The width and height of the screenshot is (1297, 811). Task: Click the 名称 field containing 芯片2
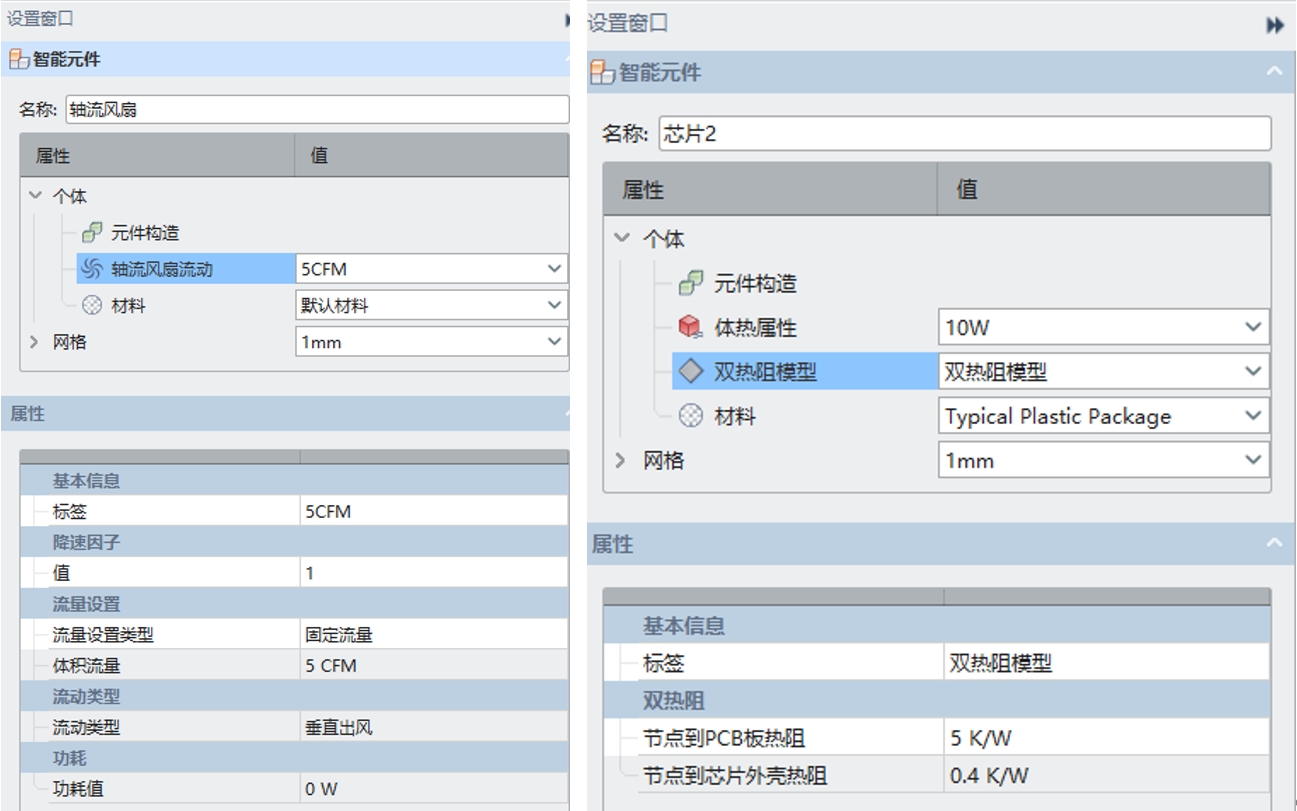[965, 134]
